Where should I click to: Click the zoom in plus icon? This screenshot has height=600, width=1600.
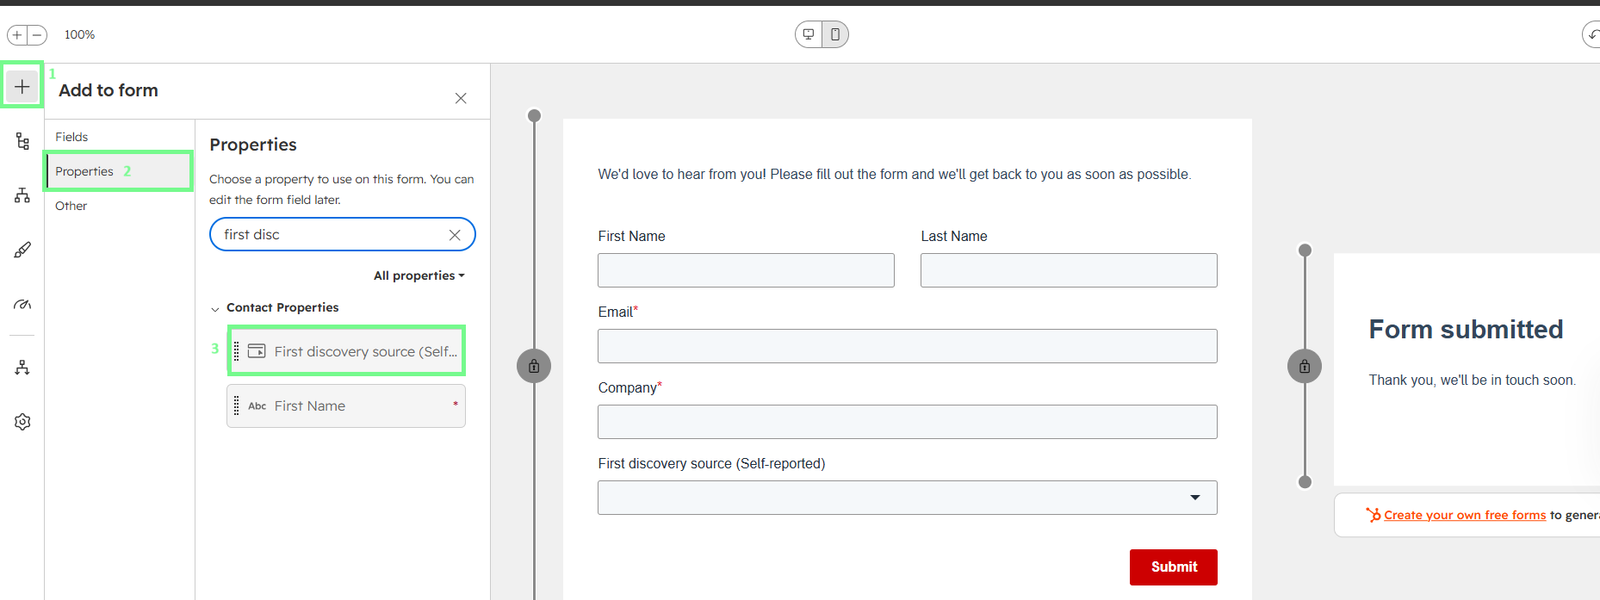point(17,35)
